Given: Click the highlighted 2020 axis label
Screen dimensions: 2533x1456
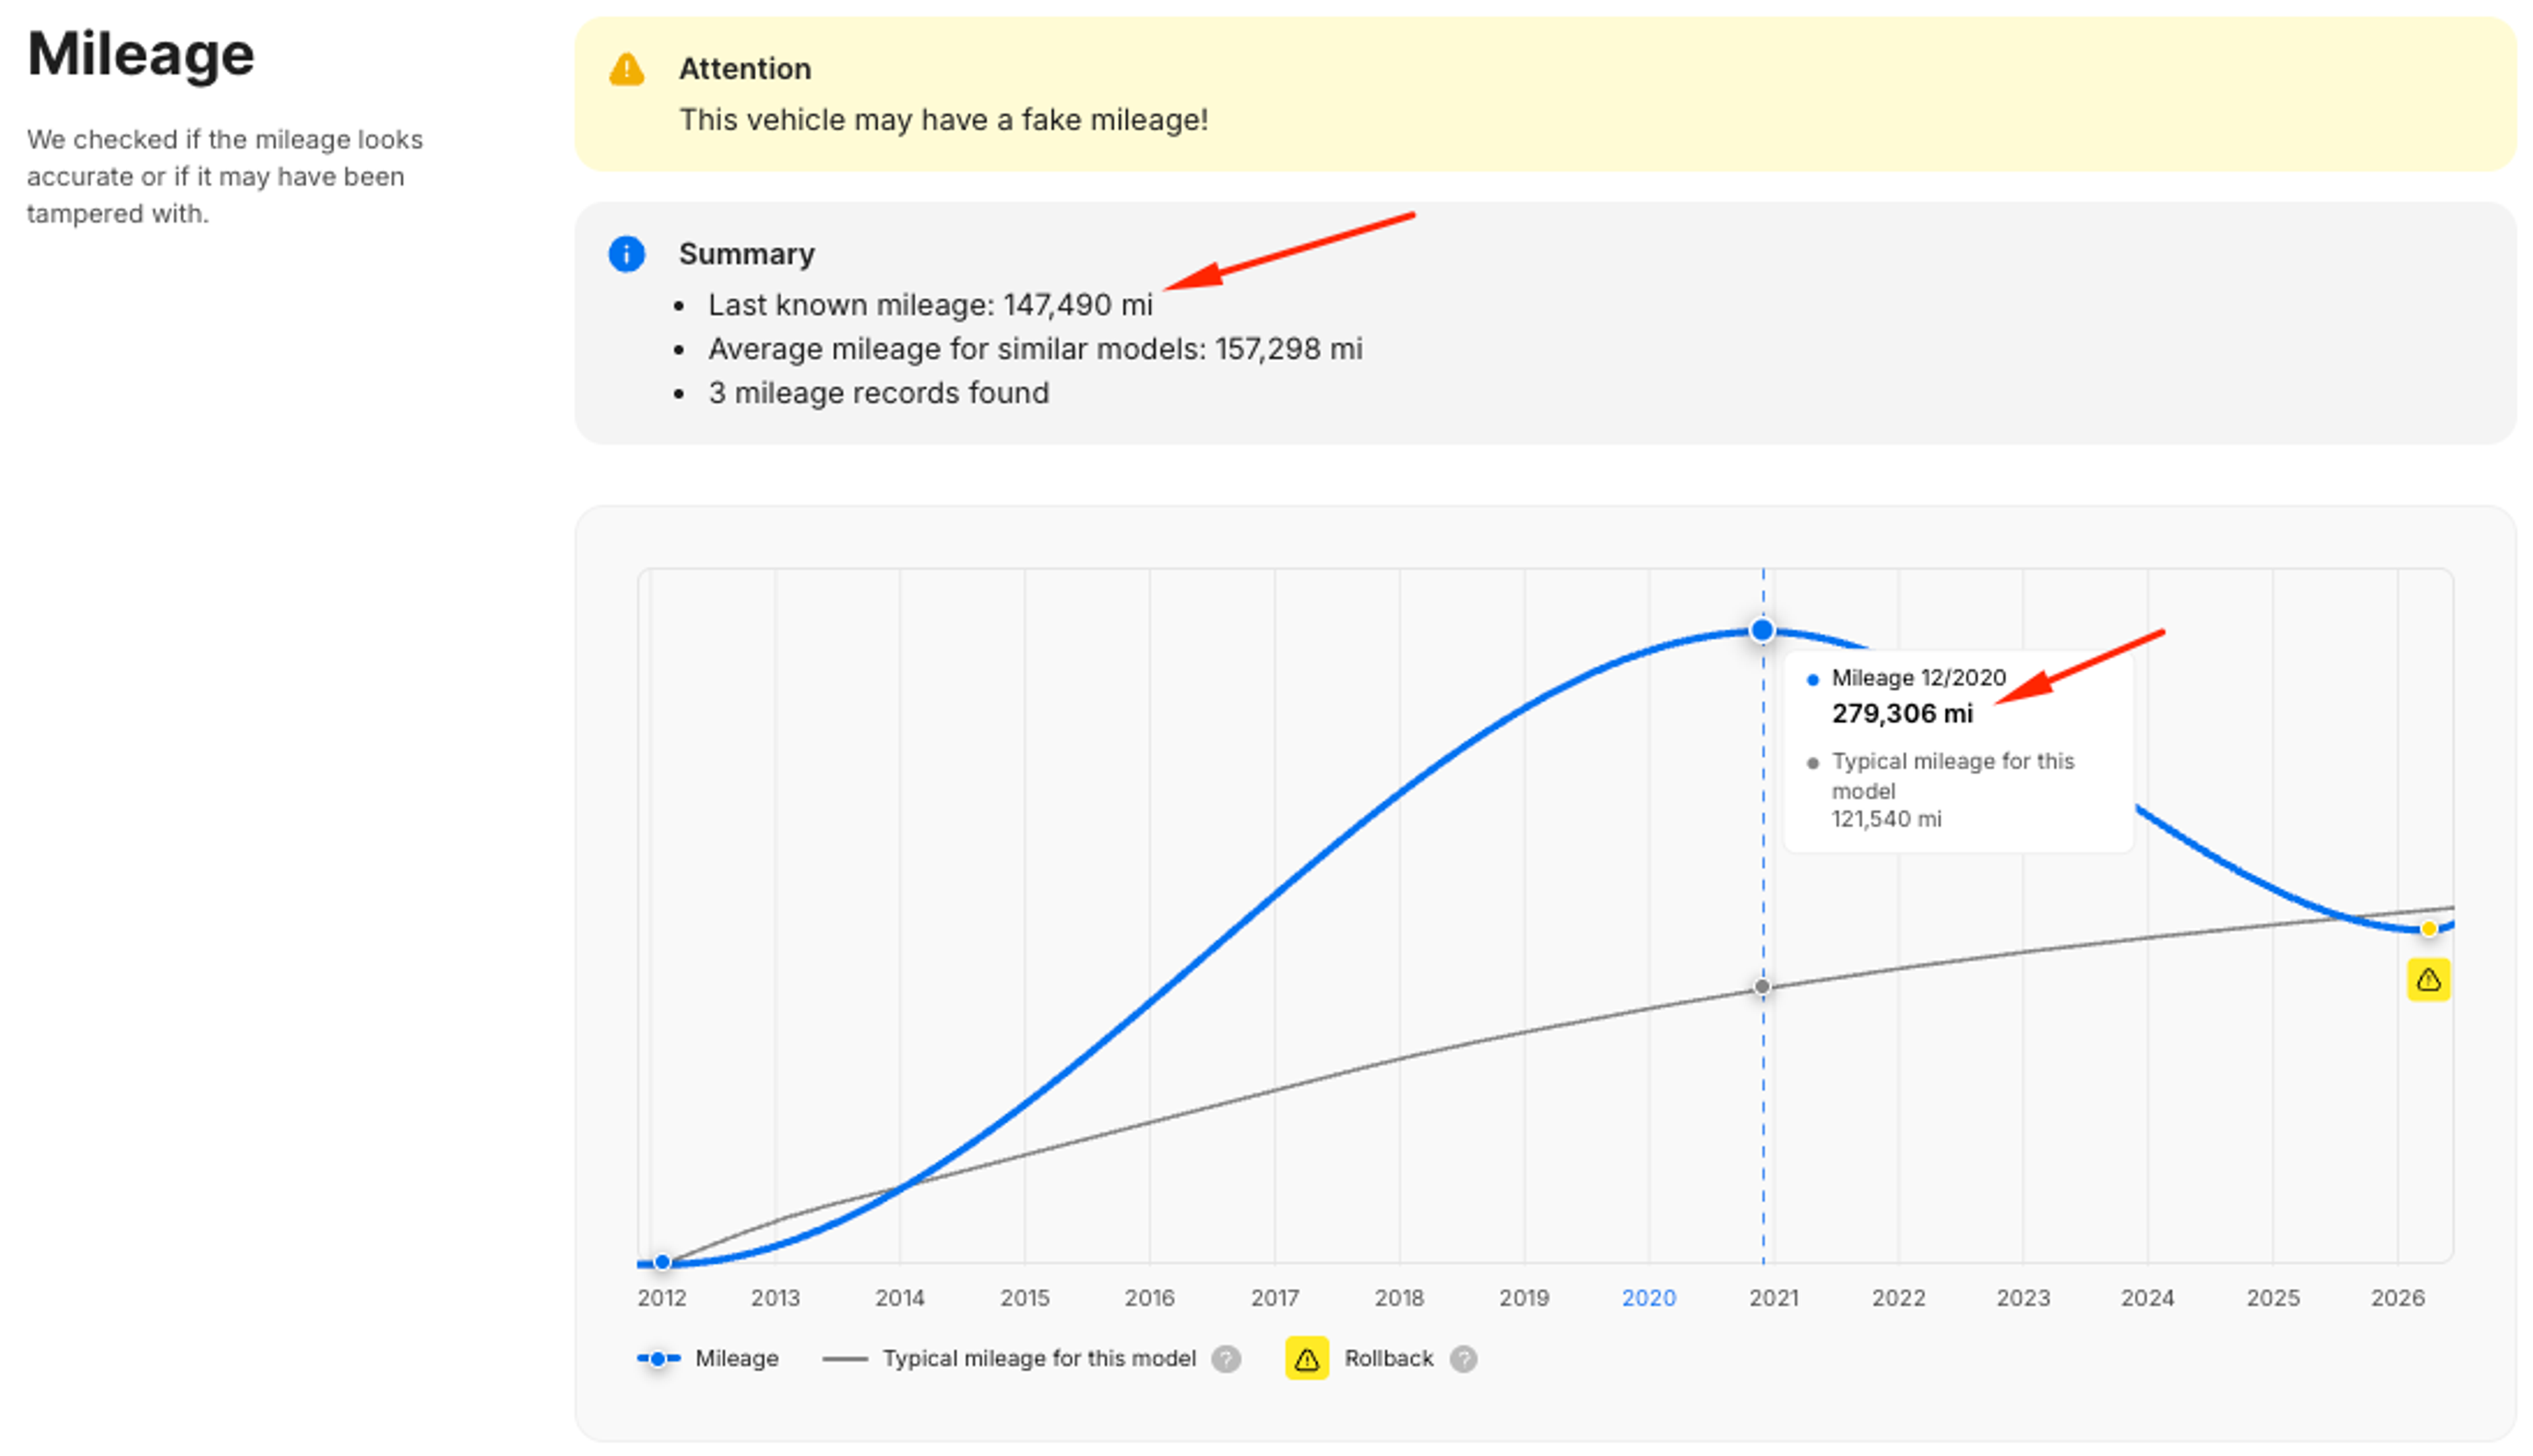Looking at the screenshot, I should click(x=1648, y=1298).
